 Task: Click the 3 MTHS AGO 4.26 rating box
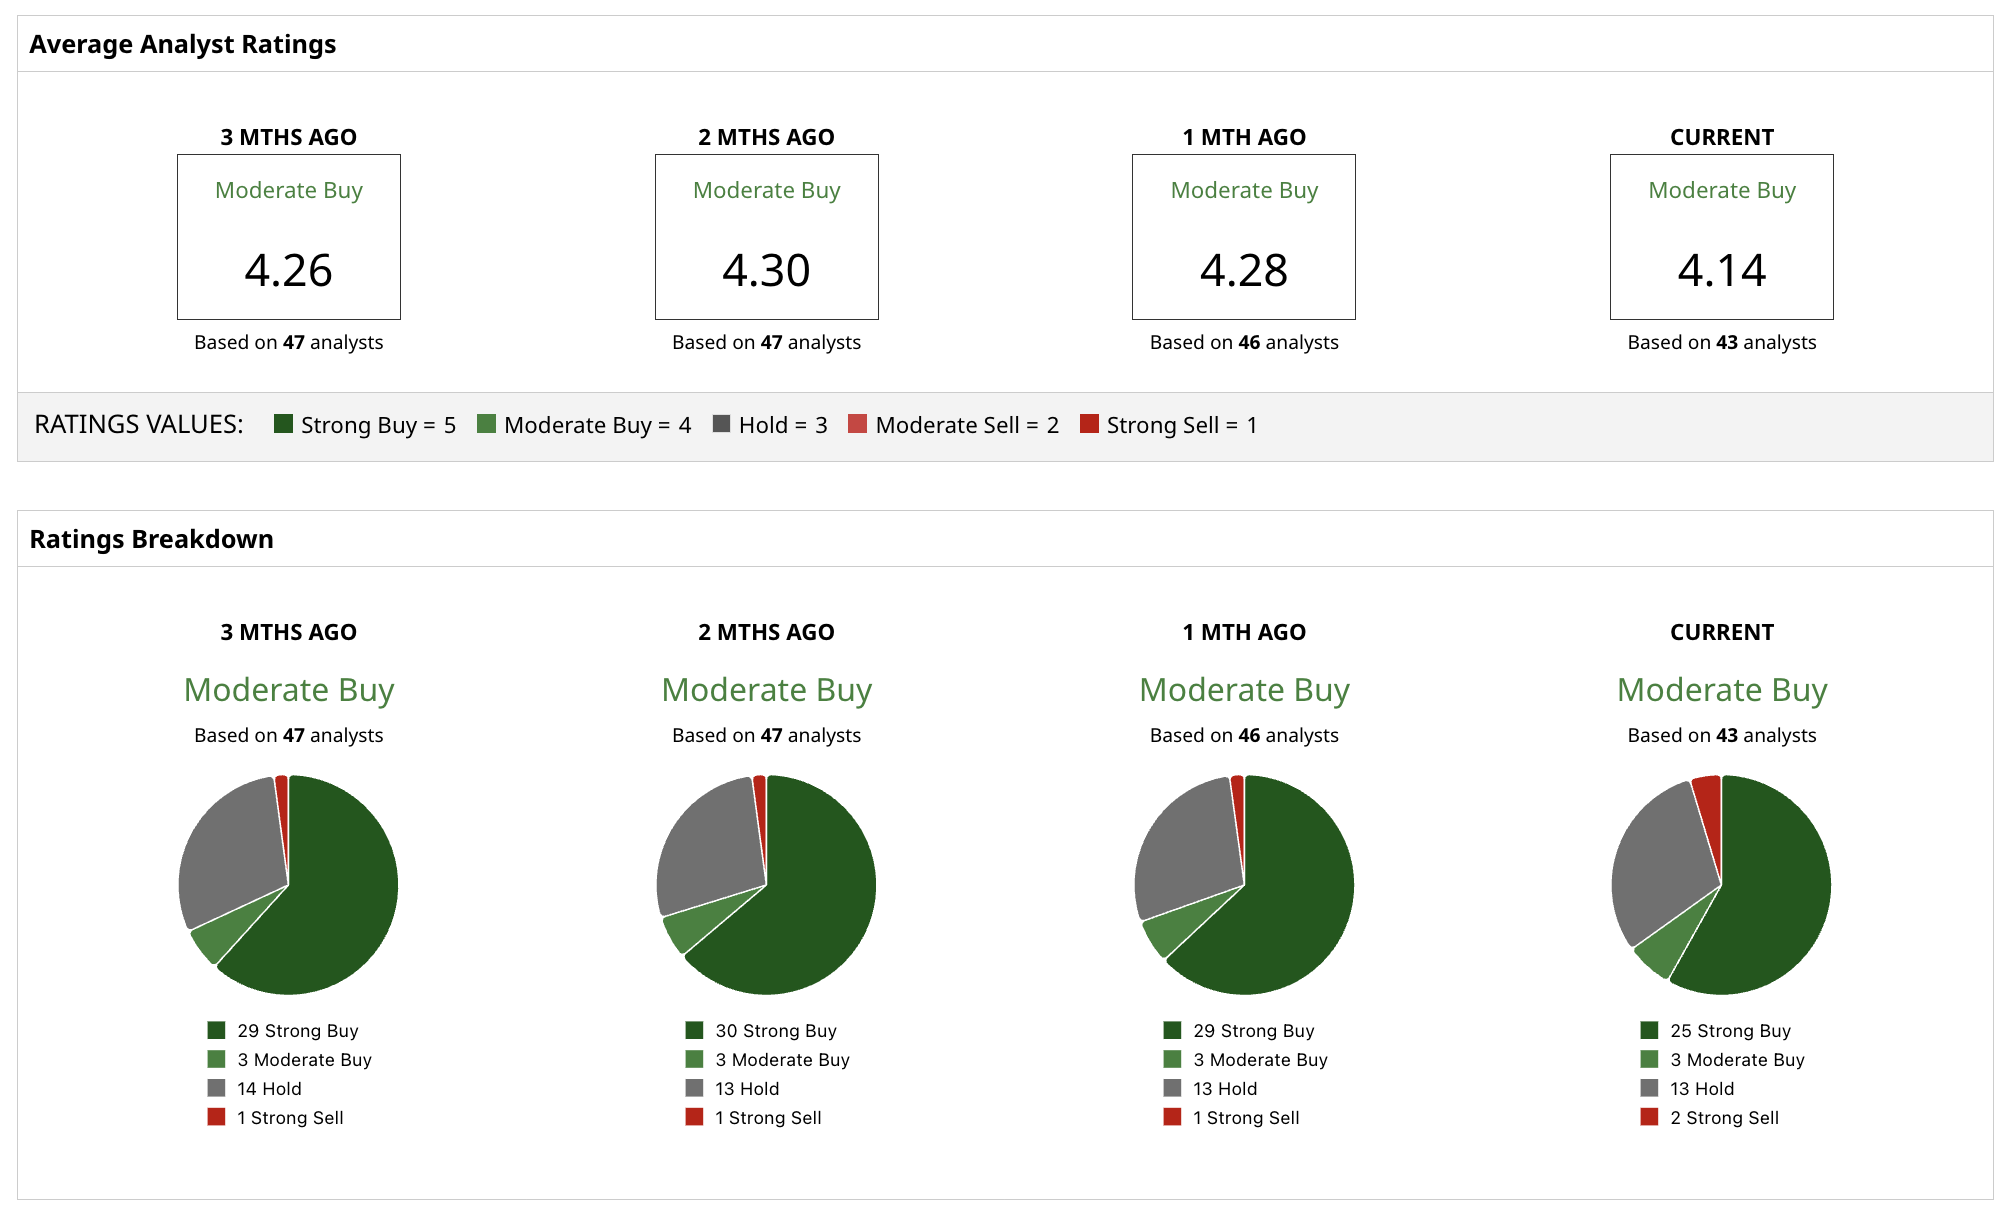289,237
